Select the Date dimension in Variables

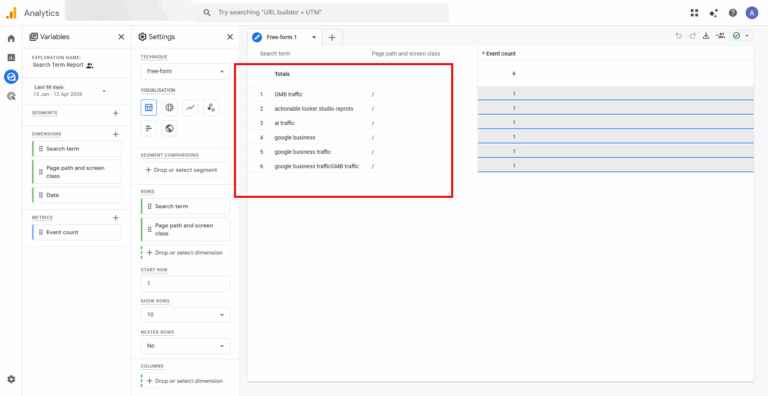pyautogui.click(x=77, y=195)
